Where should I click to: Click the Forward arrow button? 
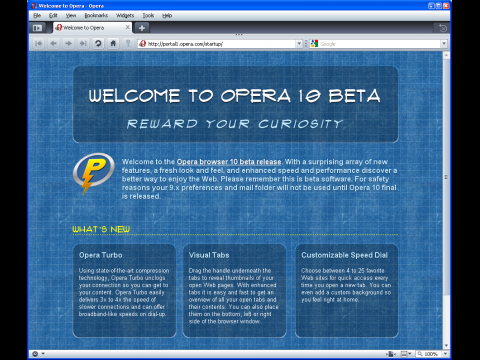pos(68,43)
